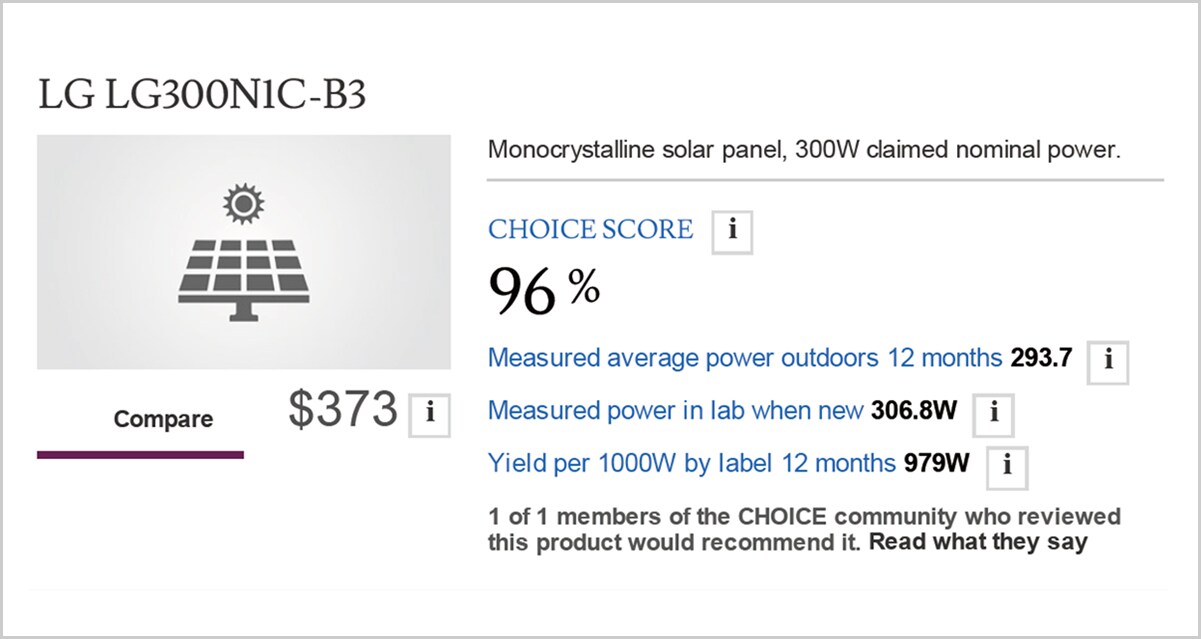Viewport: 1201px width, 639px height.
Task: Click the purple bar under Compare
Action: tap(140, 455)
